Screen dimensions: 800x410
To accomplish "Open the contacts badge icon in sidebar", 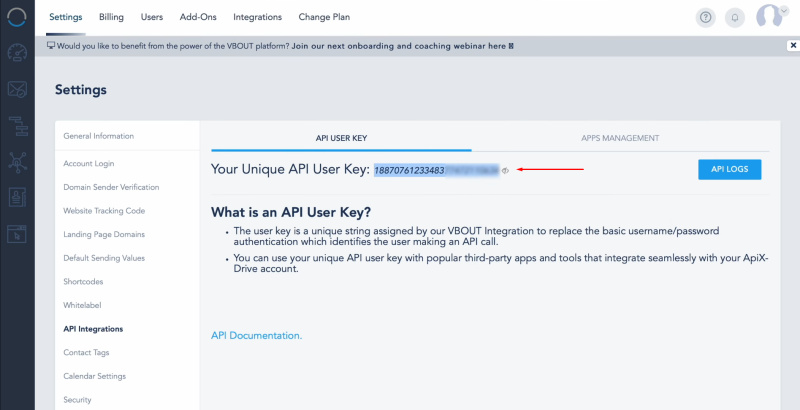I will (x=17, y=197).
